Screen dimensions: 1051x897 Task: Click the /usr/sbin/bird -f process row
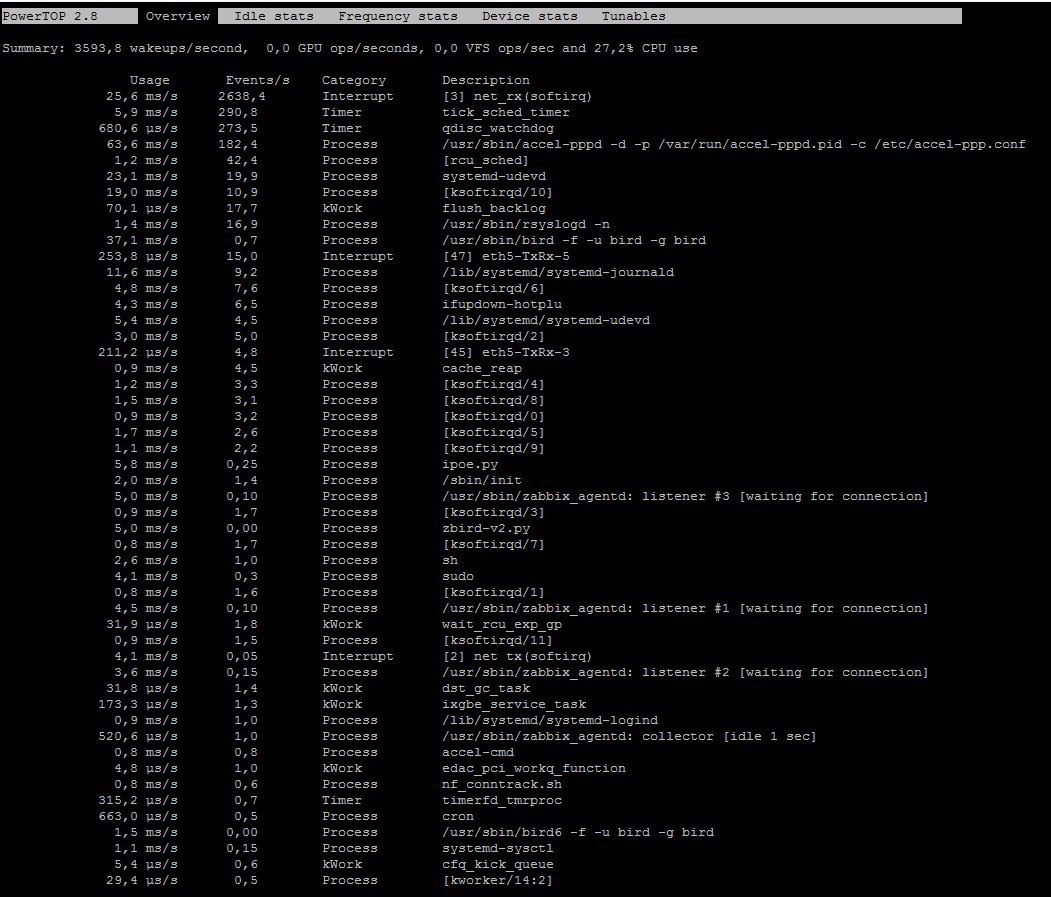click(x=406, y=240)
